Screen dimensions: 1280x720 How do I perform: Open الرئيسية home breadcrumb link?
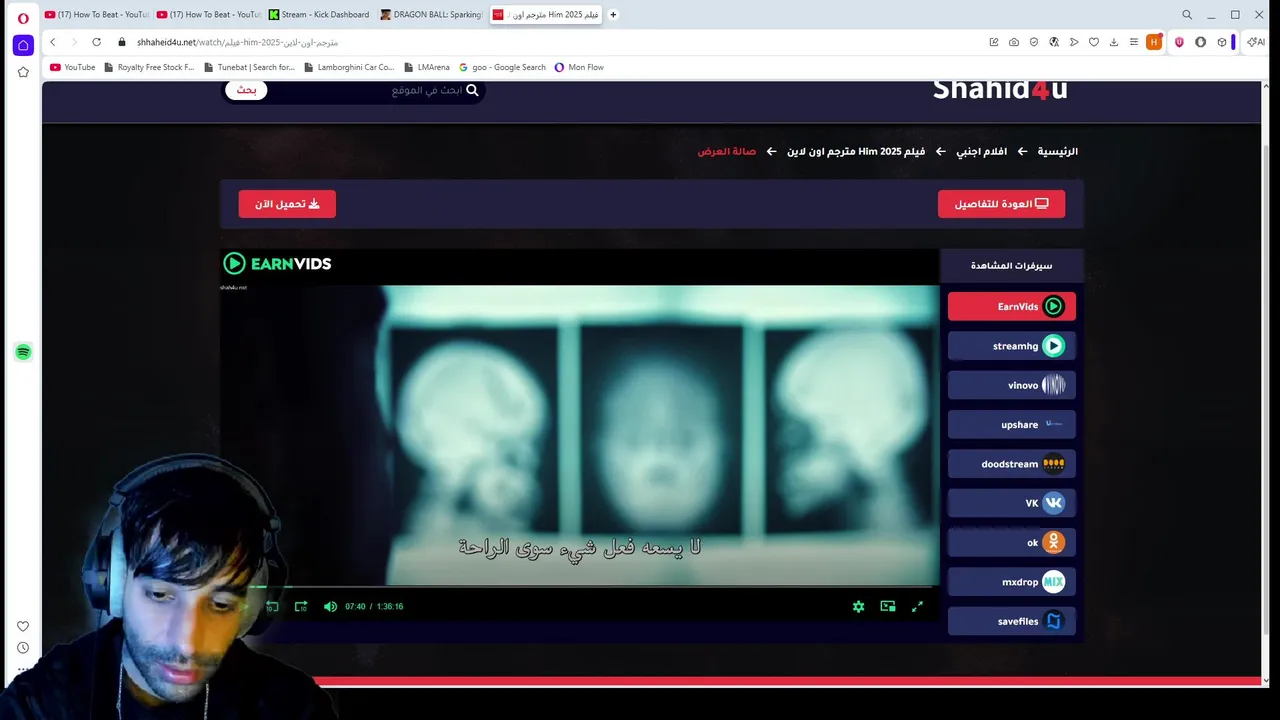click(1057, 152)
